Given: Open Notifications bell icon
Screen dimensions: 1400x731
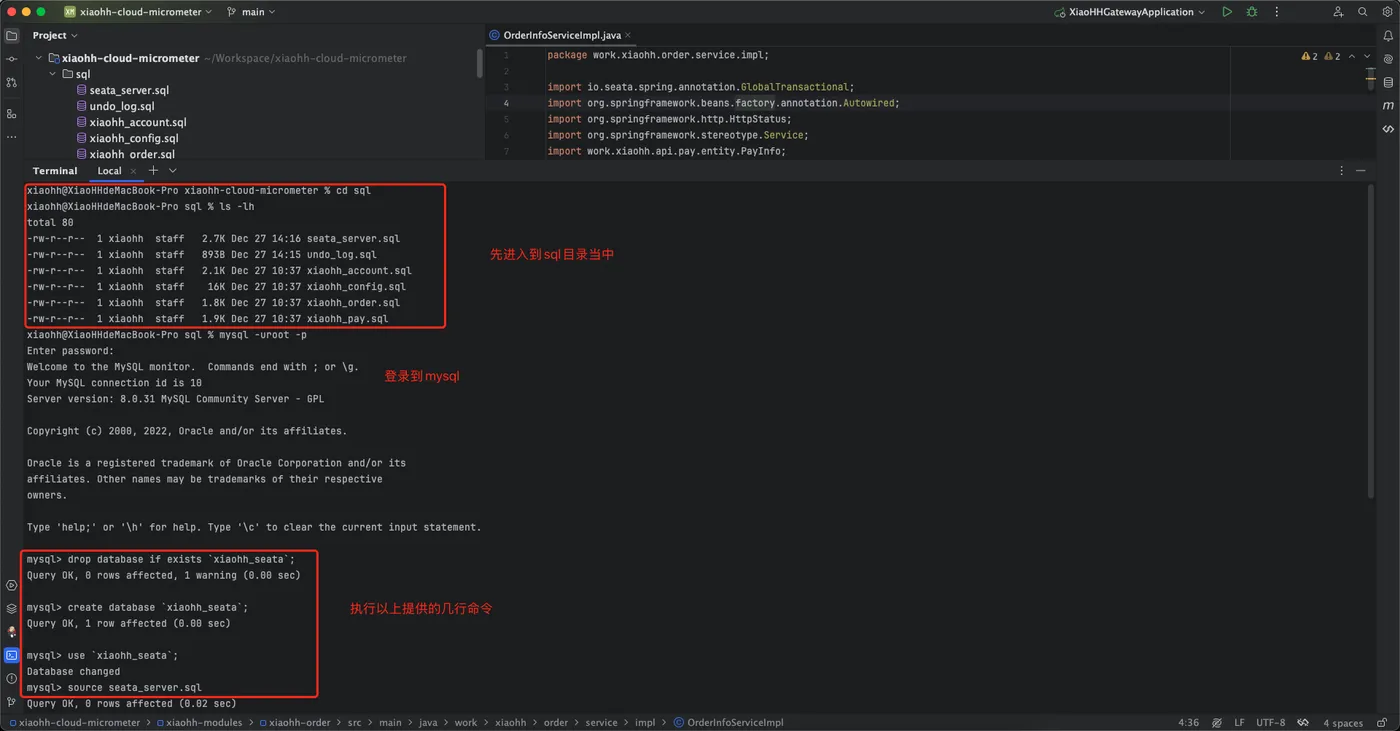Looking at the screenshot, I should click(x=1388, y=36).
